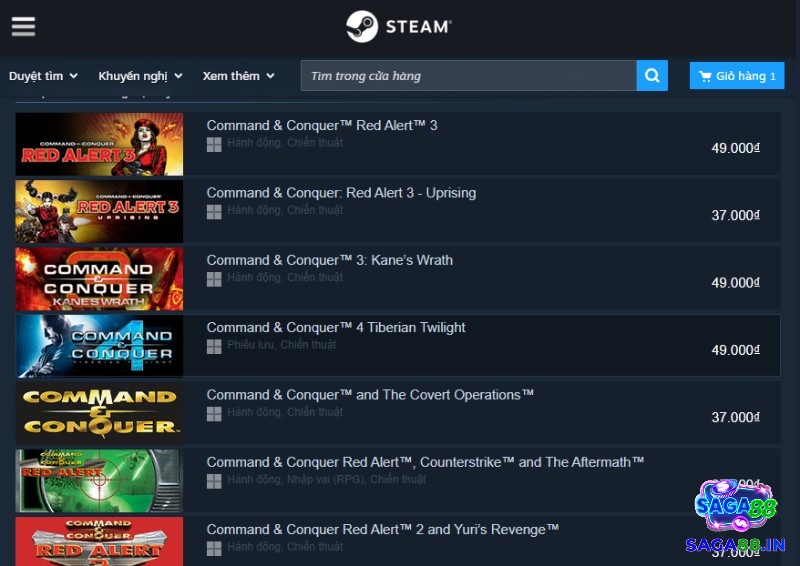Image resolution: width=800 pixels, height=566 pixels.
Task: Expand the Khuyến nghị dropdown
Action: pyautogui.click(x=140, y=76)
